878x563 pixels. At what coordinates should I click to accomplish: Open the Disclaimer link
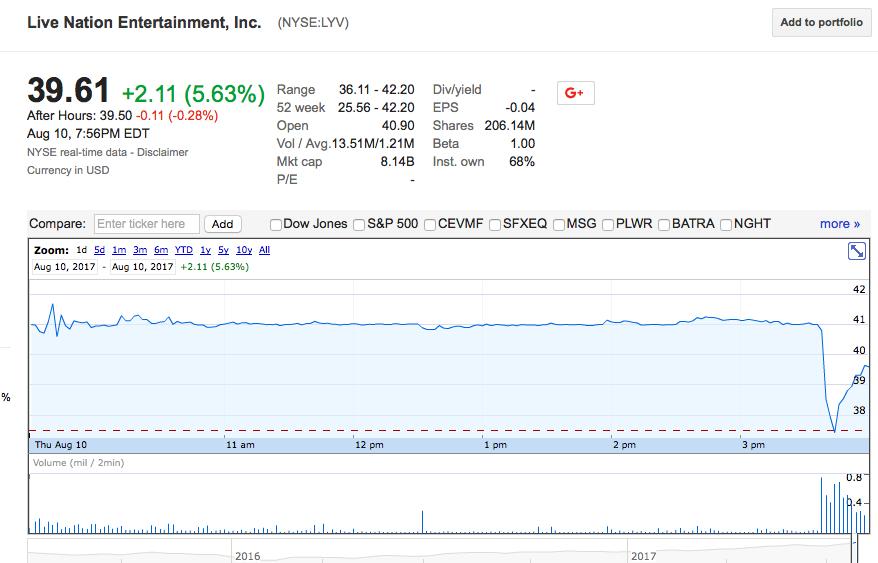pyautogui.click(x=164, y=152)
